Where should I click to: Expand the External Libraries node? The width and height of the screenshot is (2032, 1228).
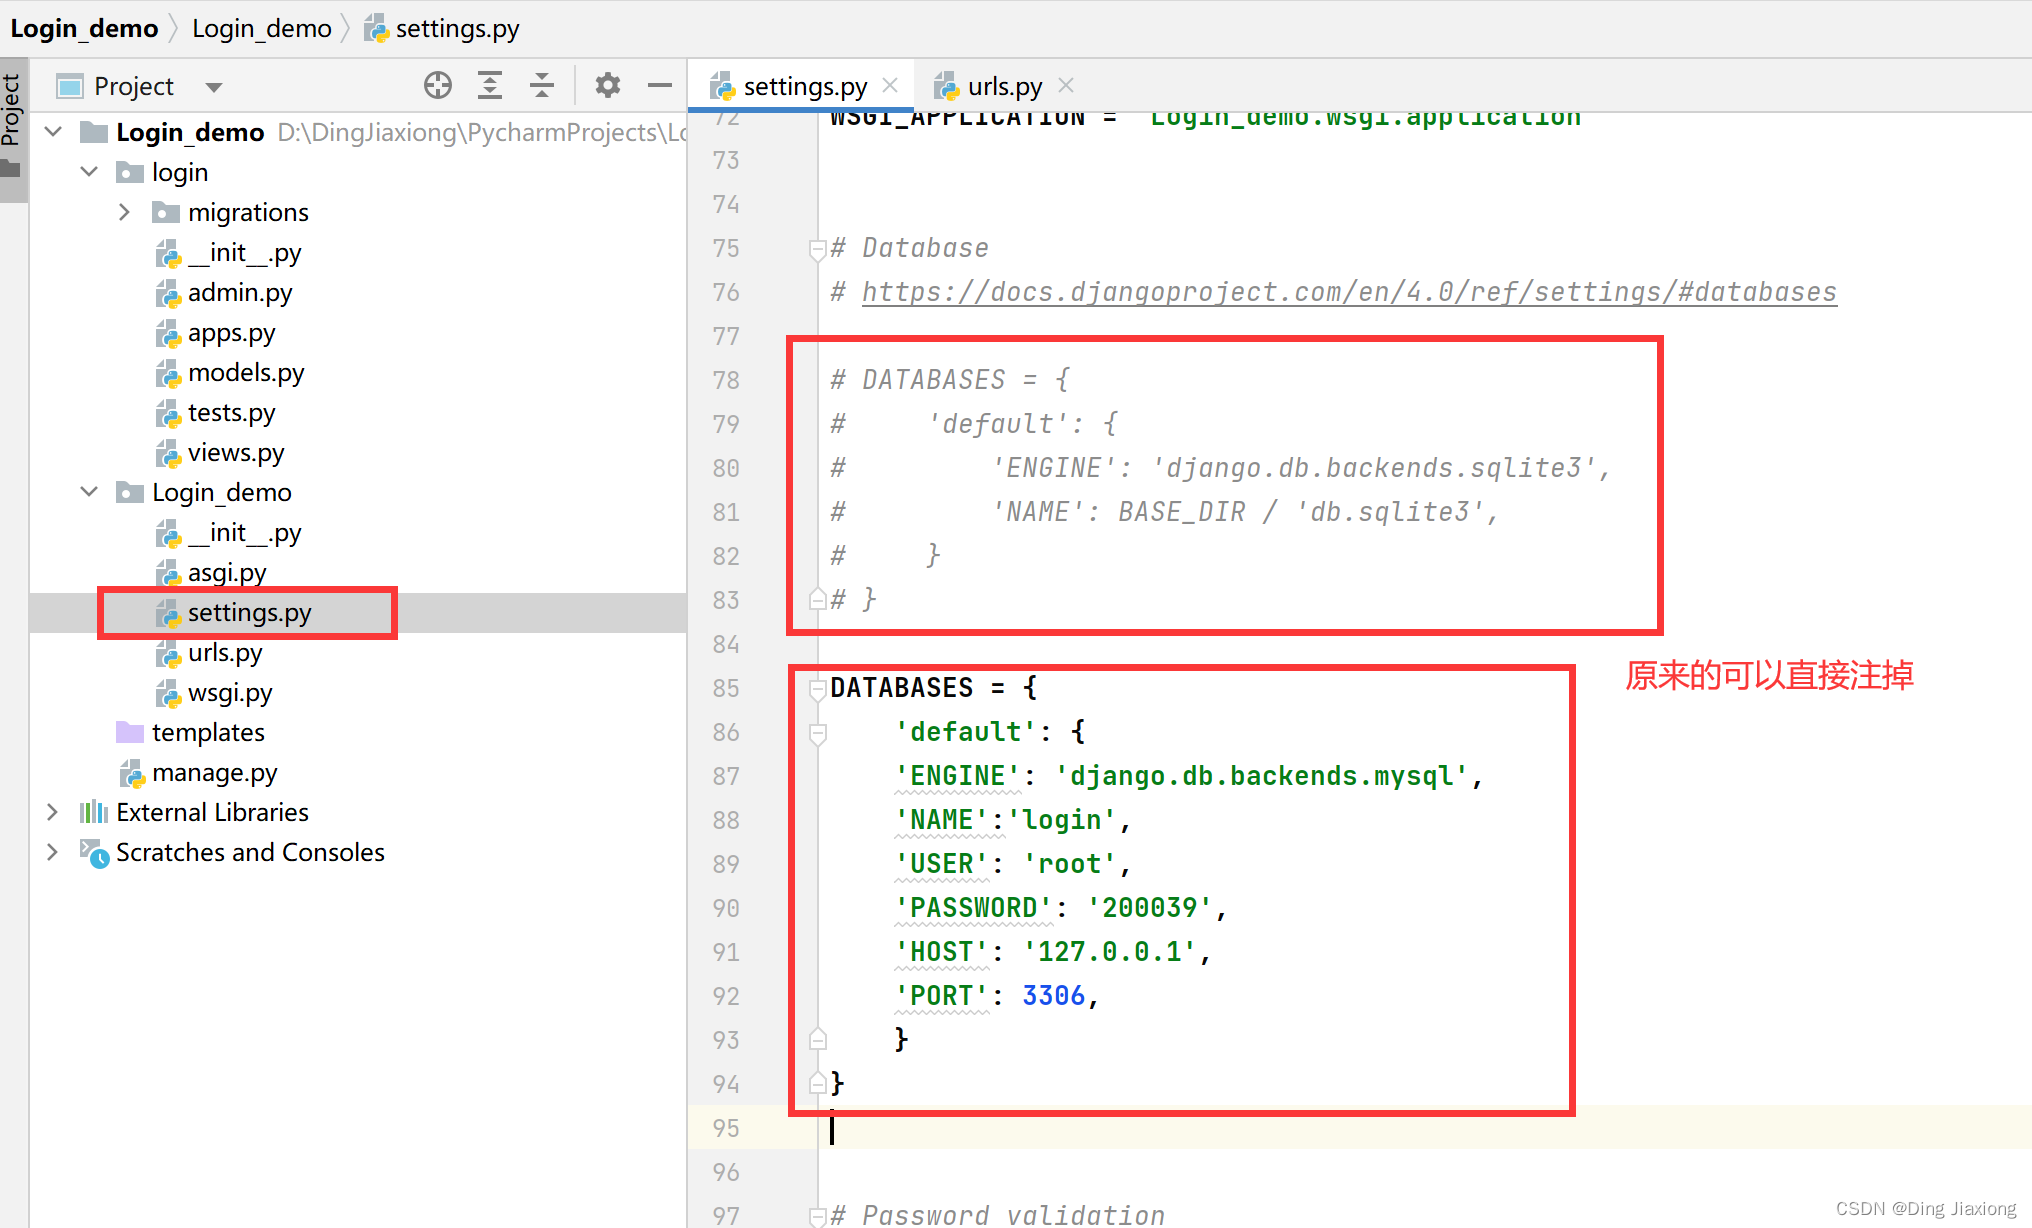52,812
